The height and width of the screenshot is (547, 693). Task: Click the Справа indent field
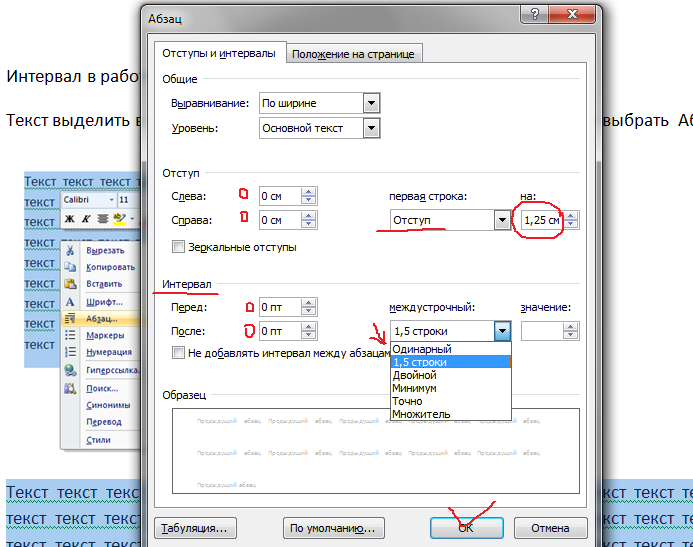(x=280, y=220)
